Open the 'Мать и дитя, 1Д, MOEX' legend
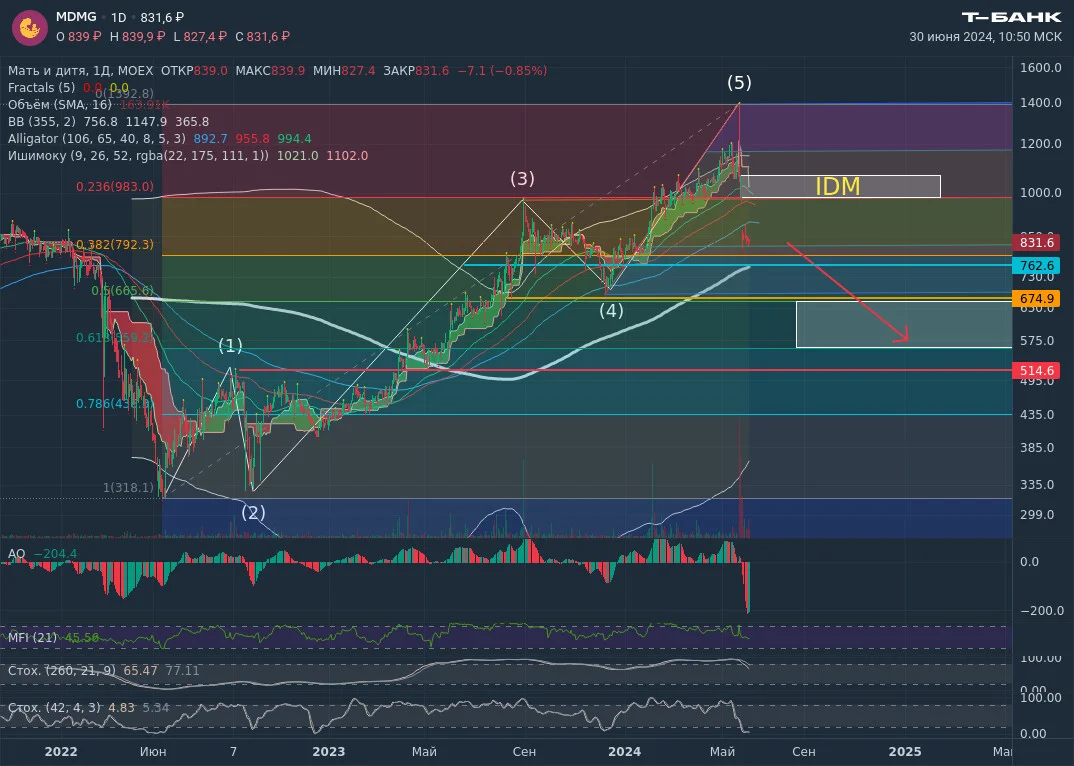Screen dimensions: 1074x766 point(81,71)
